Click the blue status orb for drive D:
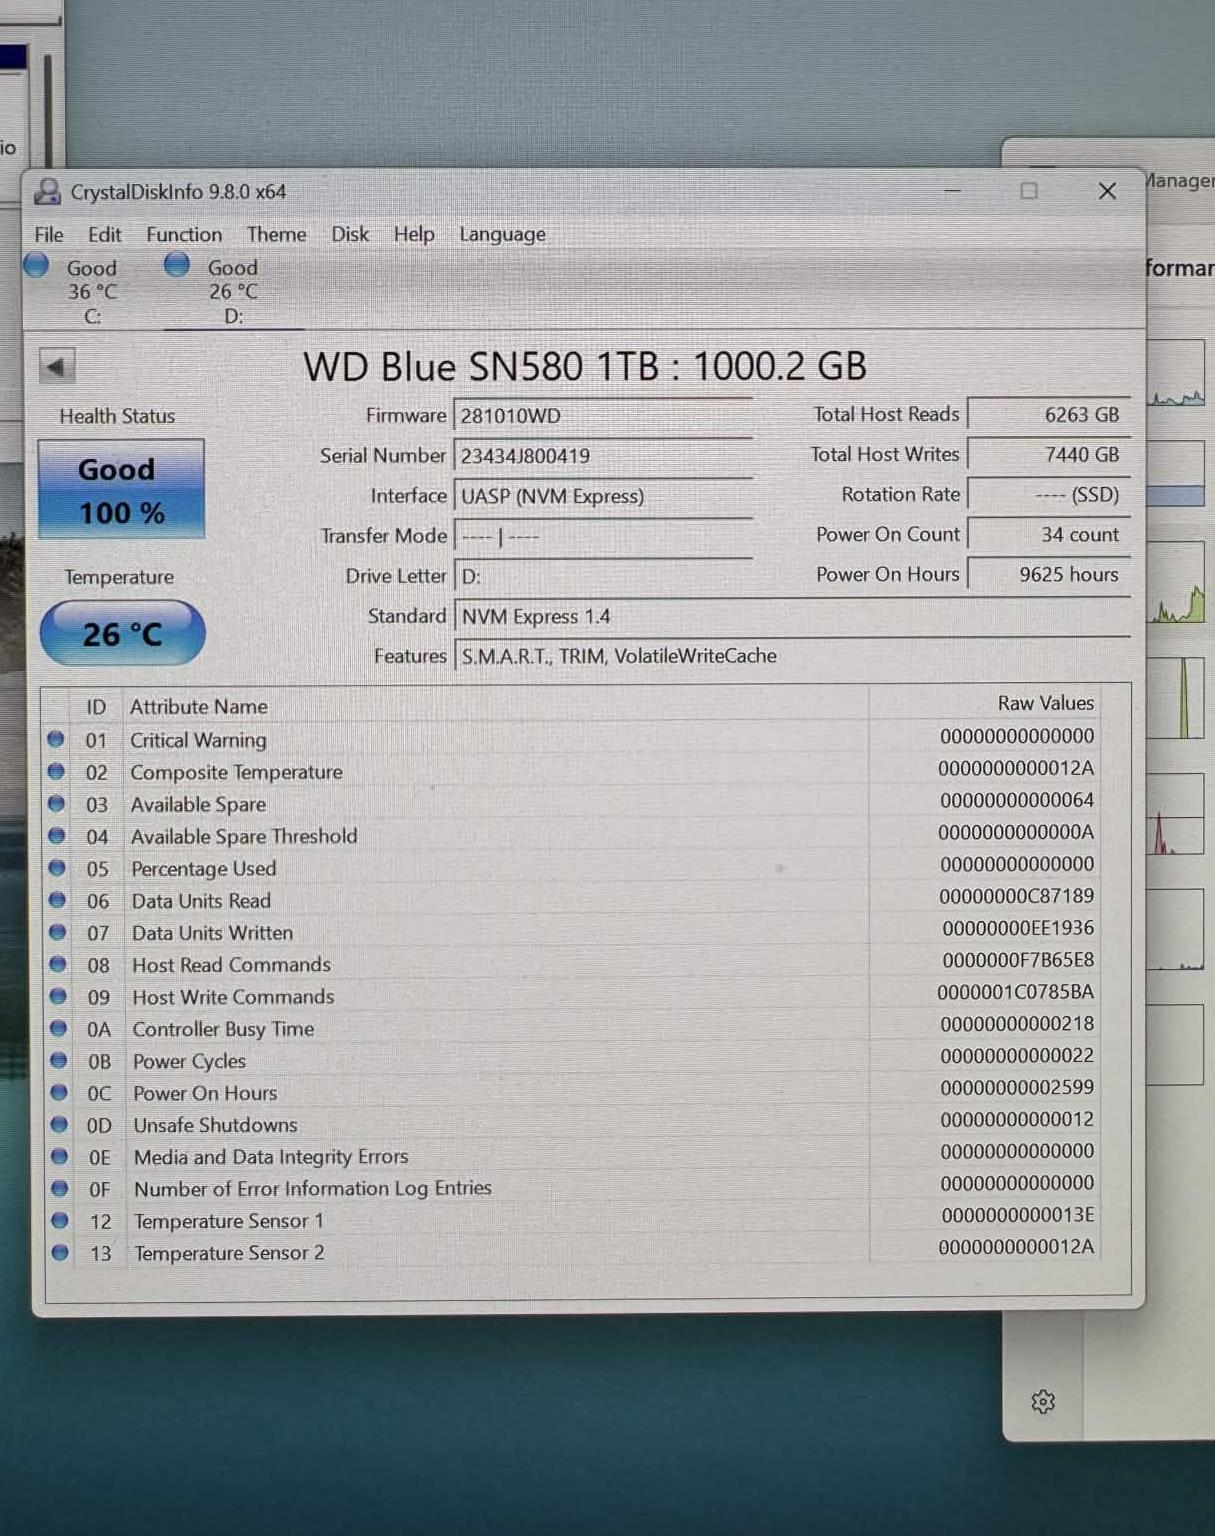Image resolution: width=1215 pixels, height=1536 pixels. click(177, 264)
